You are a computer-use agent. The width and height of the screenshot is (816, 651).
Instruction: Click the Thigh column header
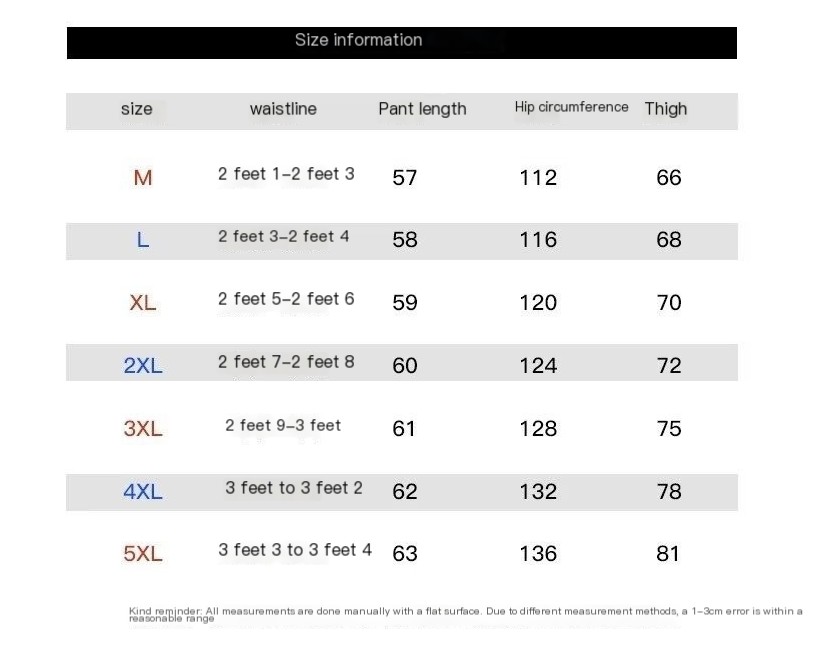666,109
